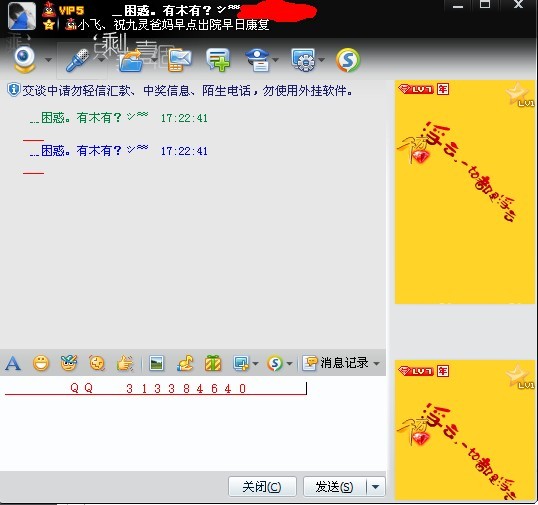Click the security info shield icon
Image resolution: width=538 pixels, height=505 pixels.
point(13,90)
